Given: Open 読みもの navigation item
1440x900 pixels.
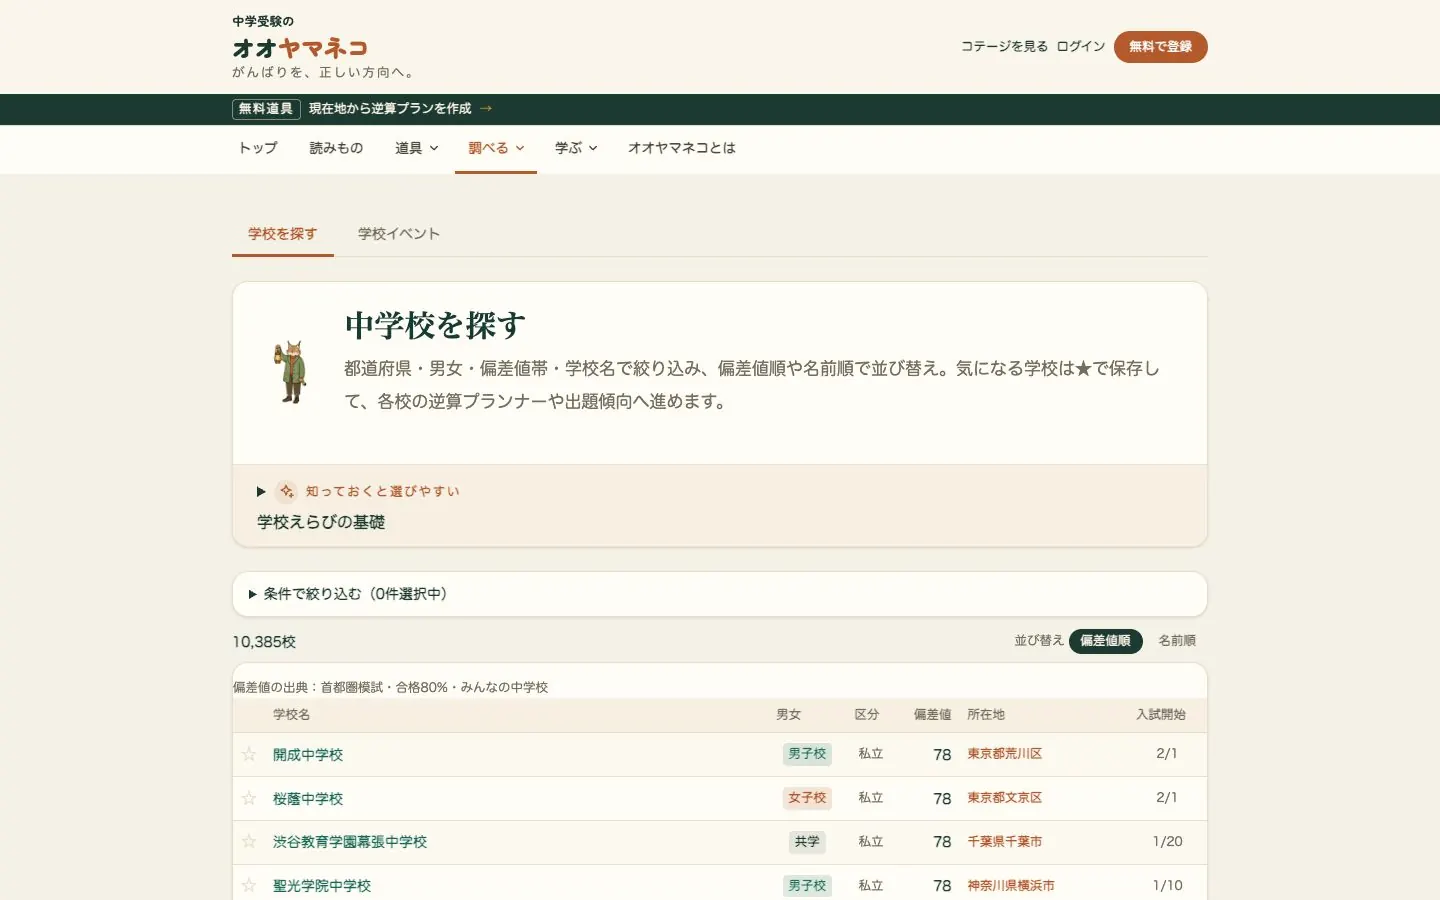Looking at the screenshot, I should coord(336,148).
